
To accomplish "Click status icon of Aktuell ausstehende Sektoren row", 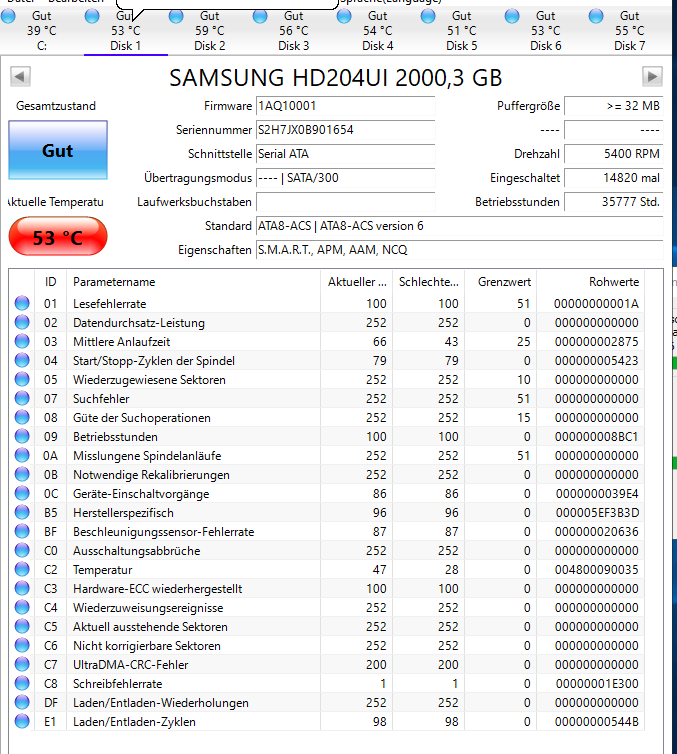I will coord(22,626).
